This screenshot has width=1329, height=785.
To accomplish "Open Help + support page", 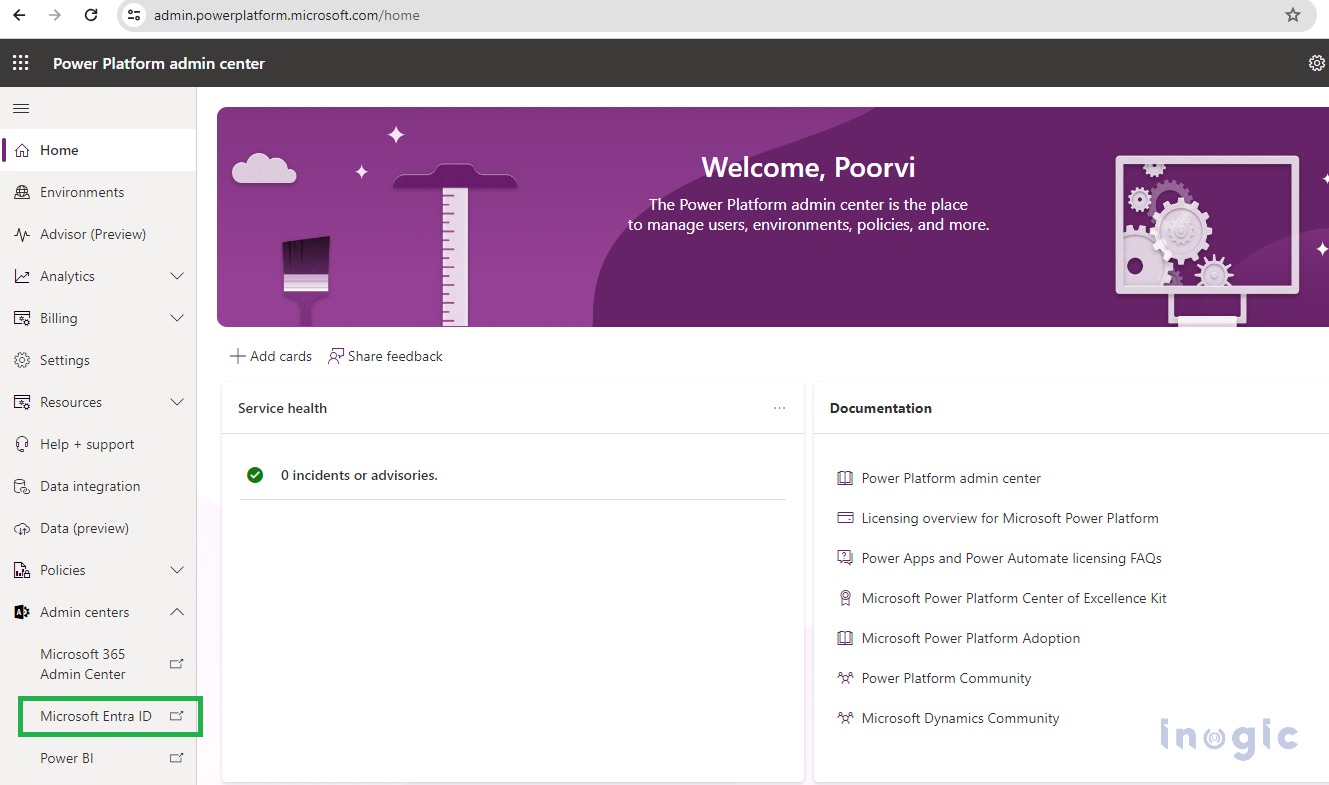I will point(100,444).
